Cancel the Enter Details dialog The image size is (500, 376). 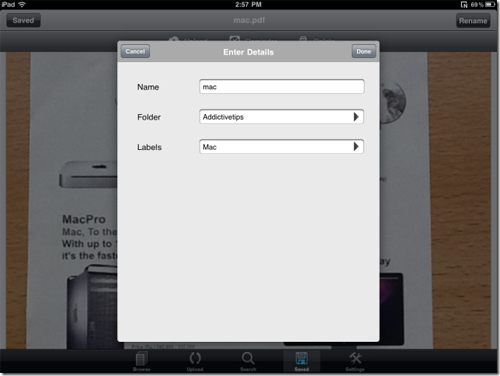click(x=135, y=51)
